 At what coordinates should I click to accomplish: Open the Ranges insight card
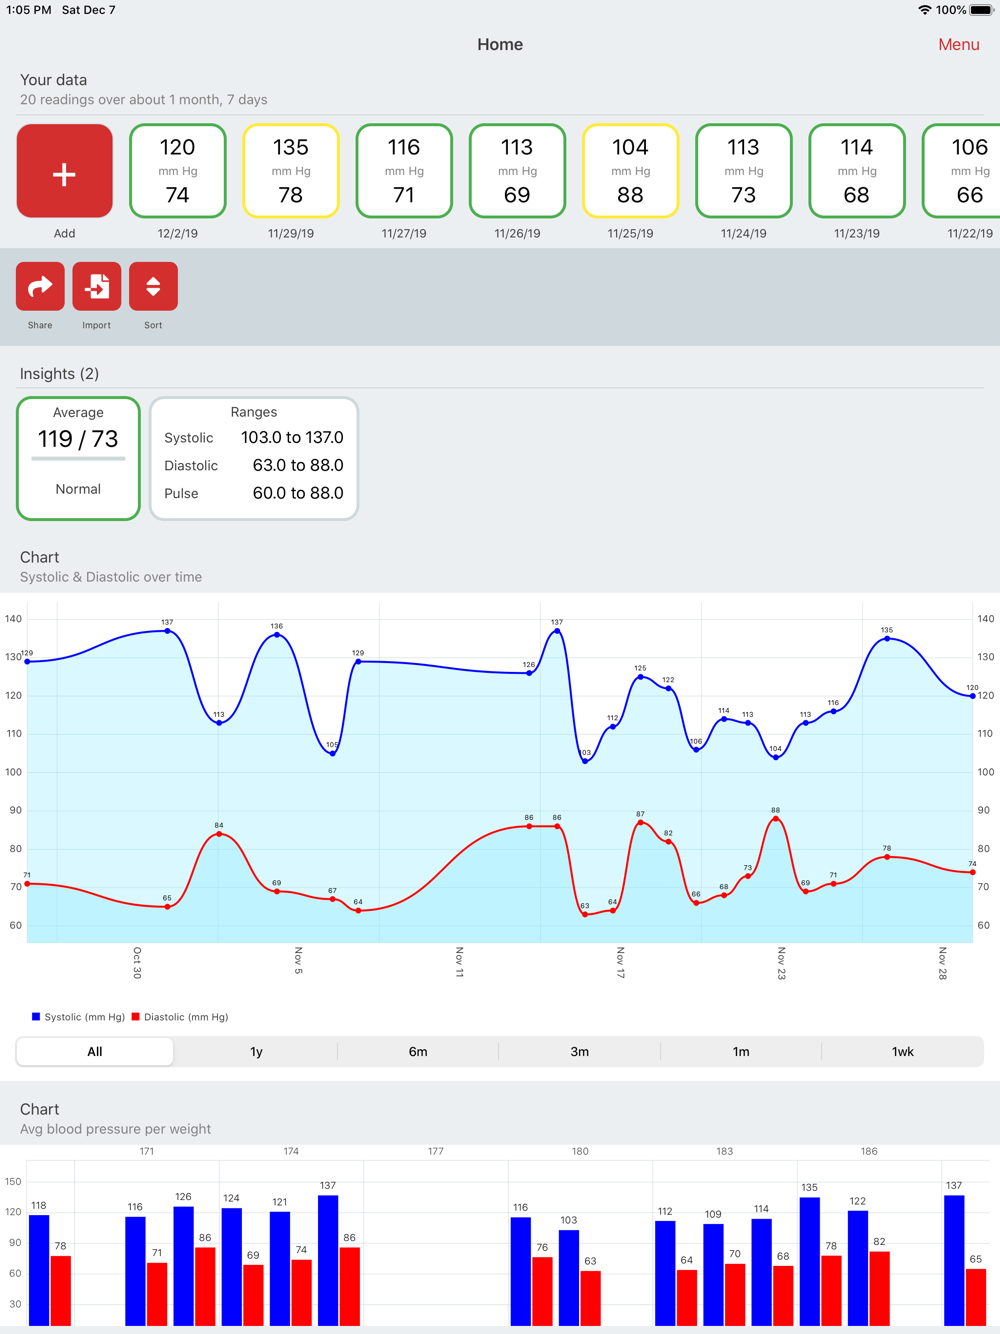pyautogui.click(x=254, y=458)
